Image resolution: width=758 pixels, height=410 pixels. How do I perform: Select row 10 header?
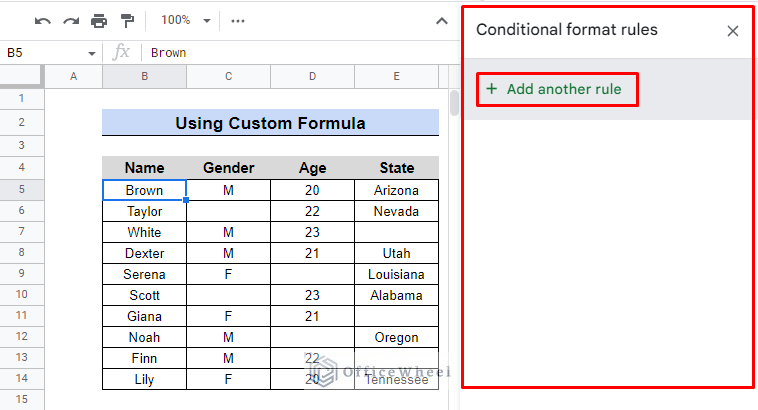[22, 294]
